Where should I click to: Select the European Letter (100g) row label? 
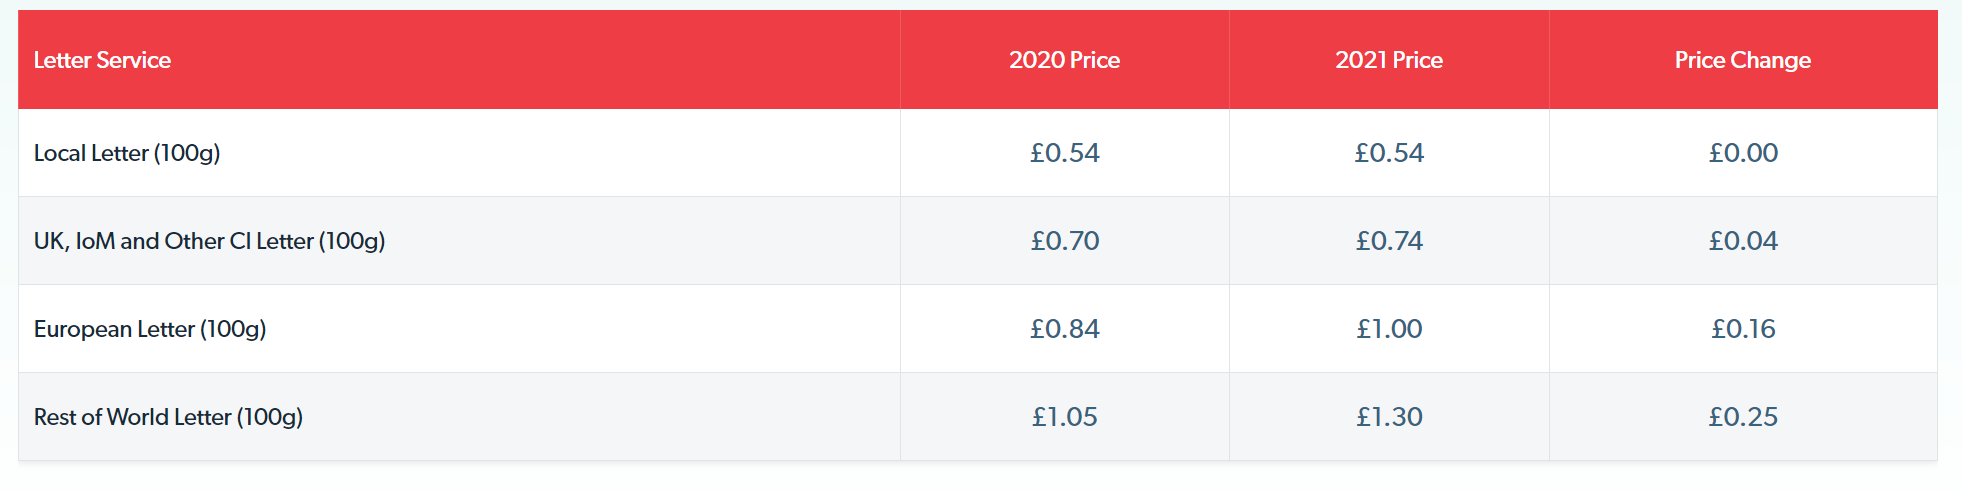150,329
